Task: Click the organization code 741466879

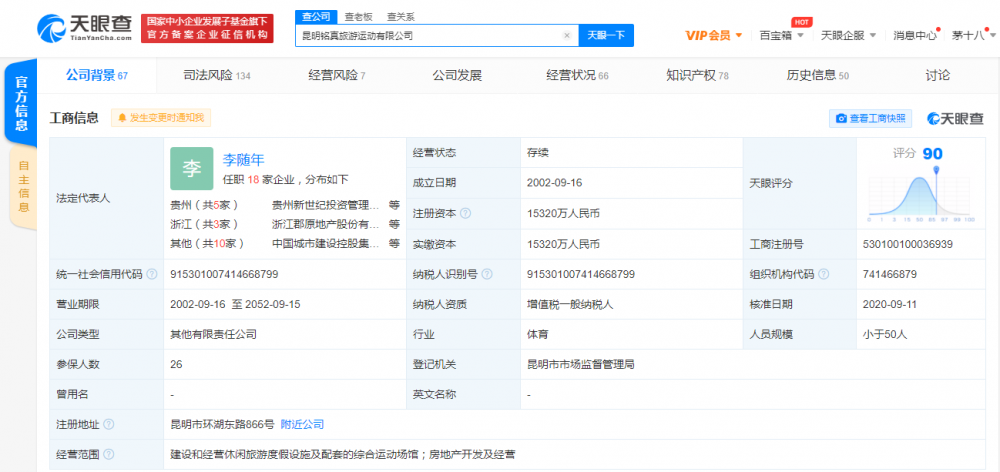Action: pyautogui.click(x=889, y=274)
